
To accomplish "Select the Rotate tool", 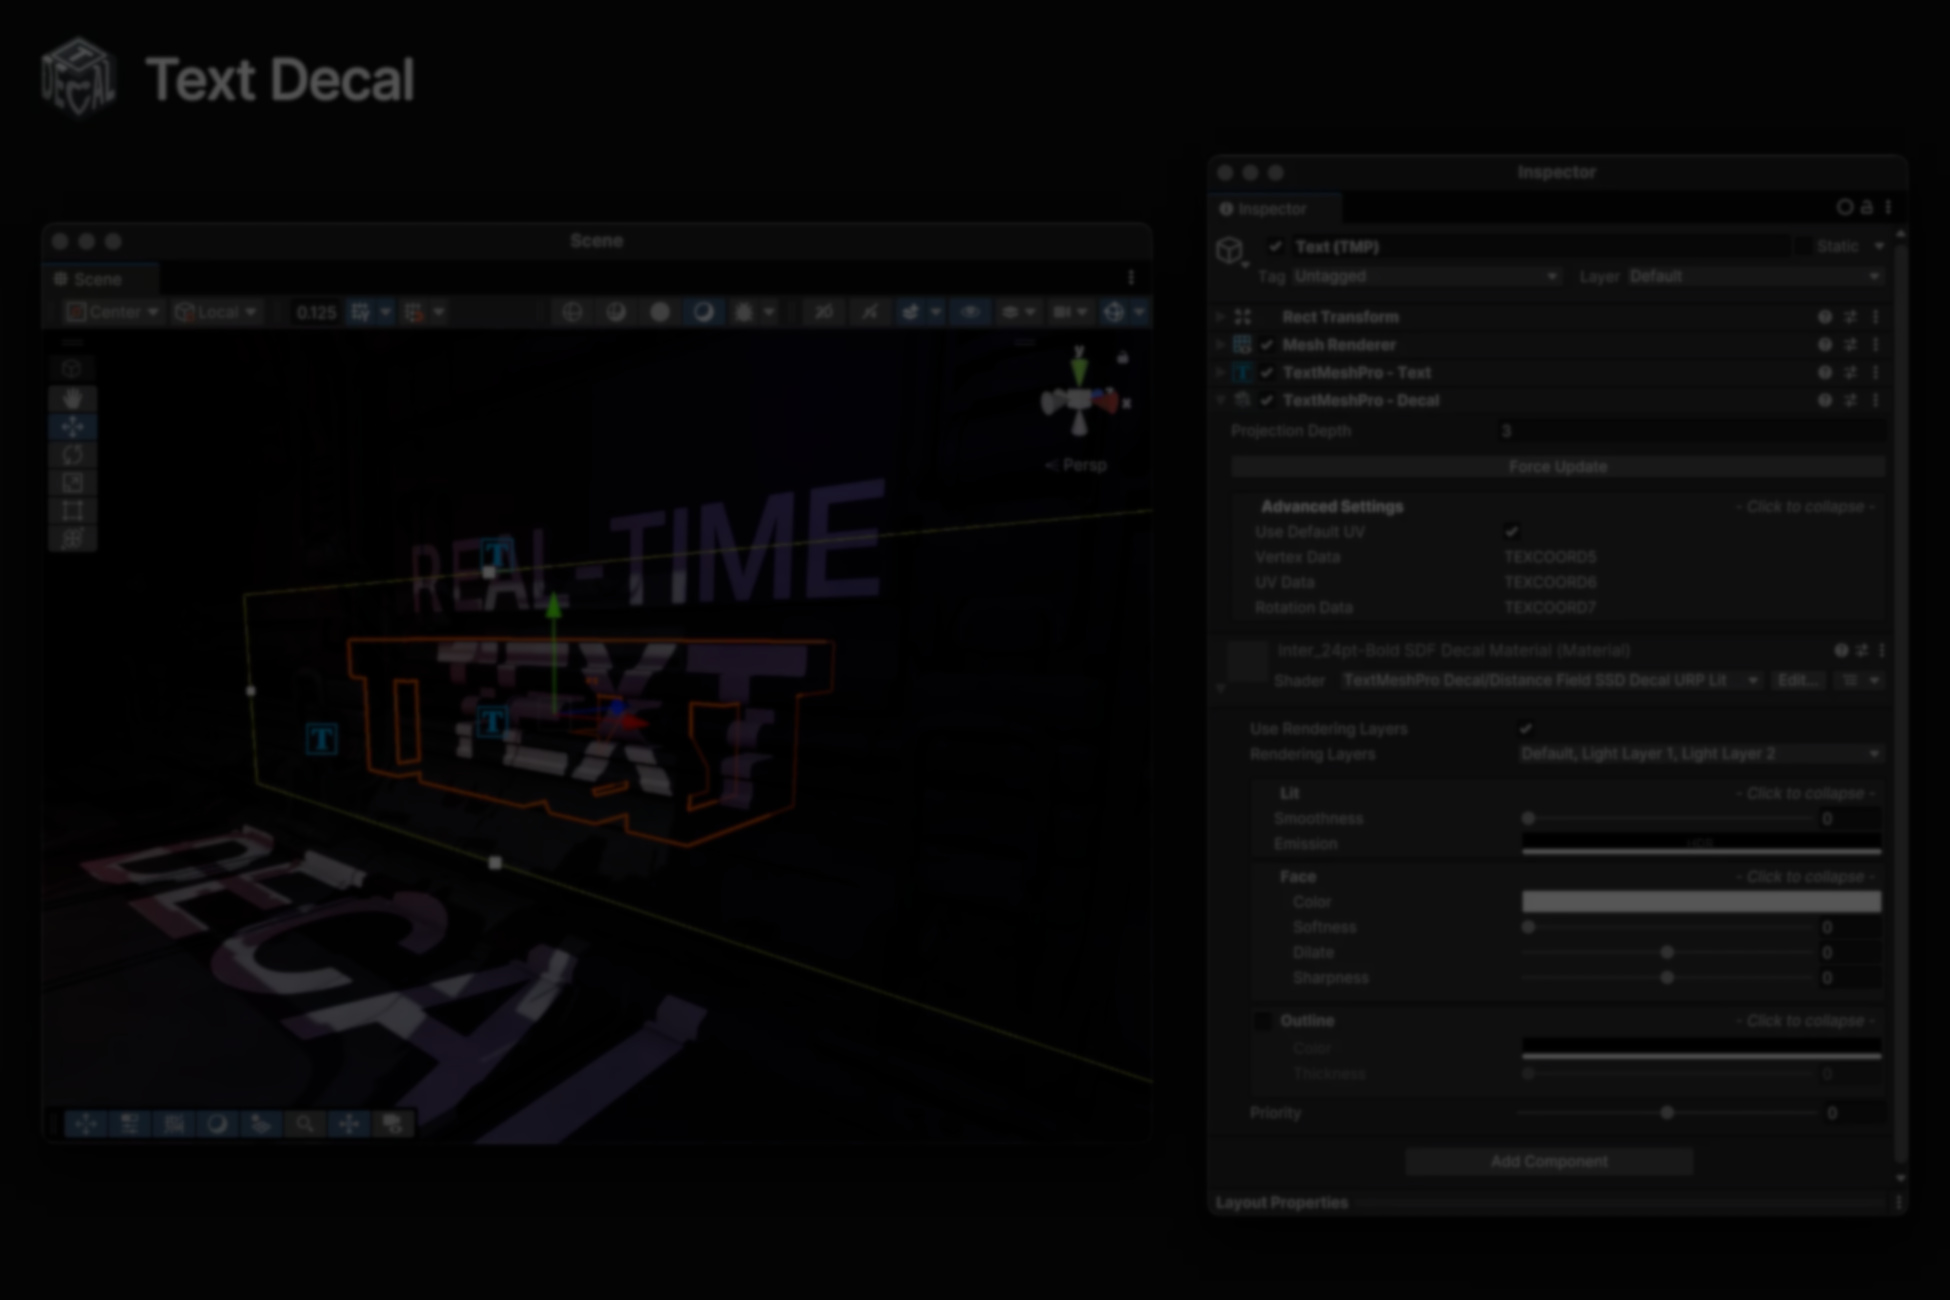I will pos(72,455).
